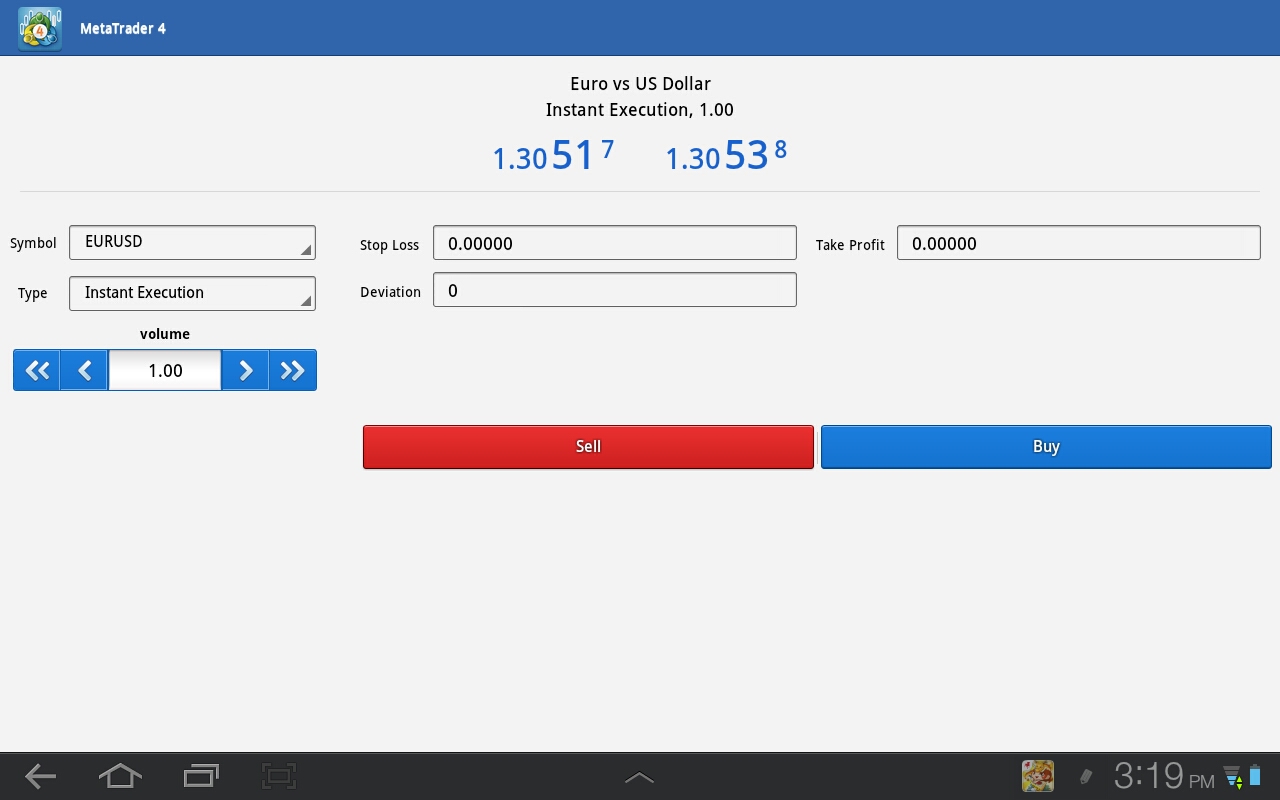Click the Buy button
Screen dimensions: 1280x800
pos(1046,447)
